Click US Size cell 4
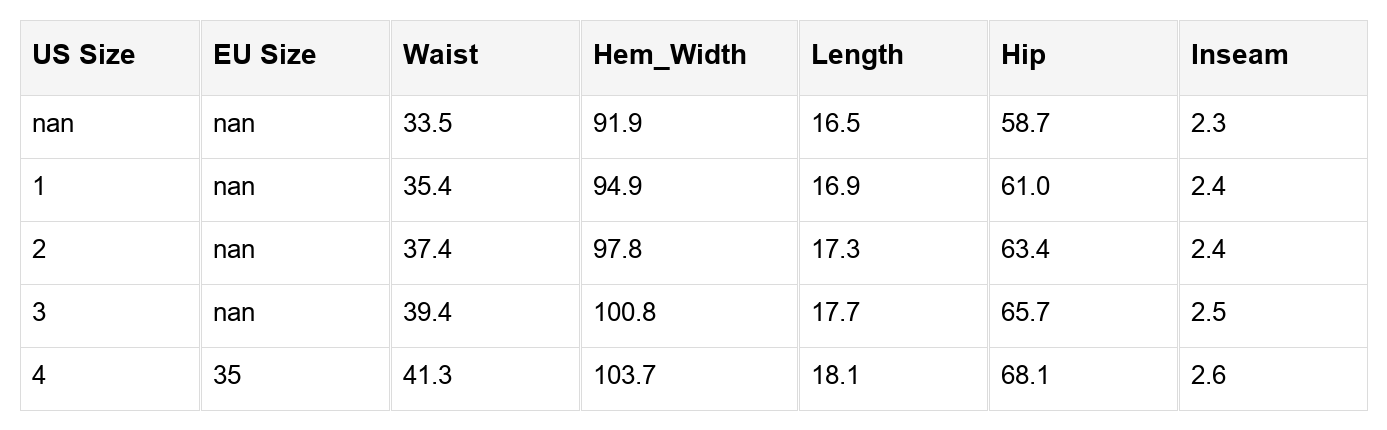Image resolution: width=1387 pixels, height=430 pixels. 39,375
